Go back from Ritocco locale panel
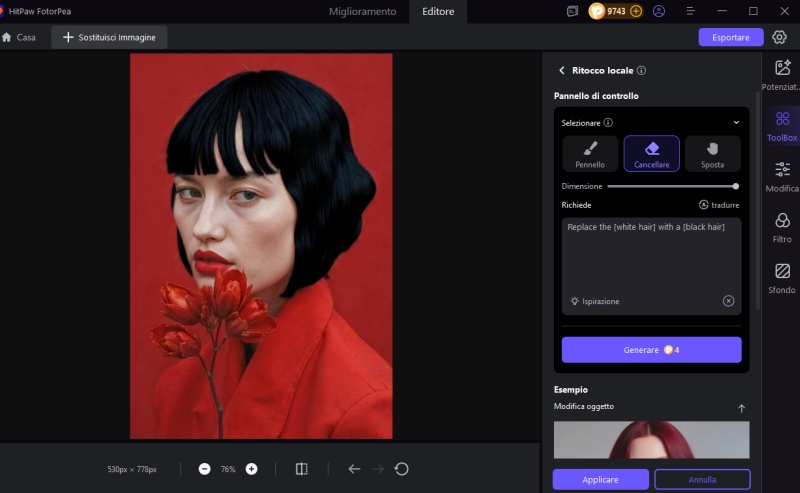 pyautogui.click(x=561, y=71)
